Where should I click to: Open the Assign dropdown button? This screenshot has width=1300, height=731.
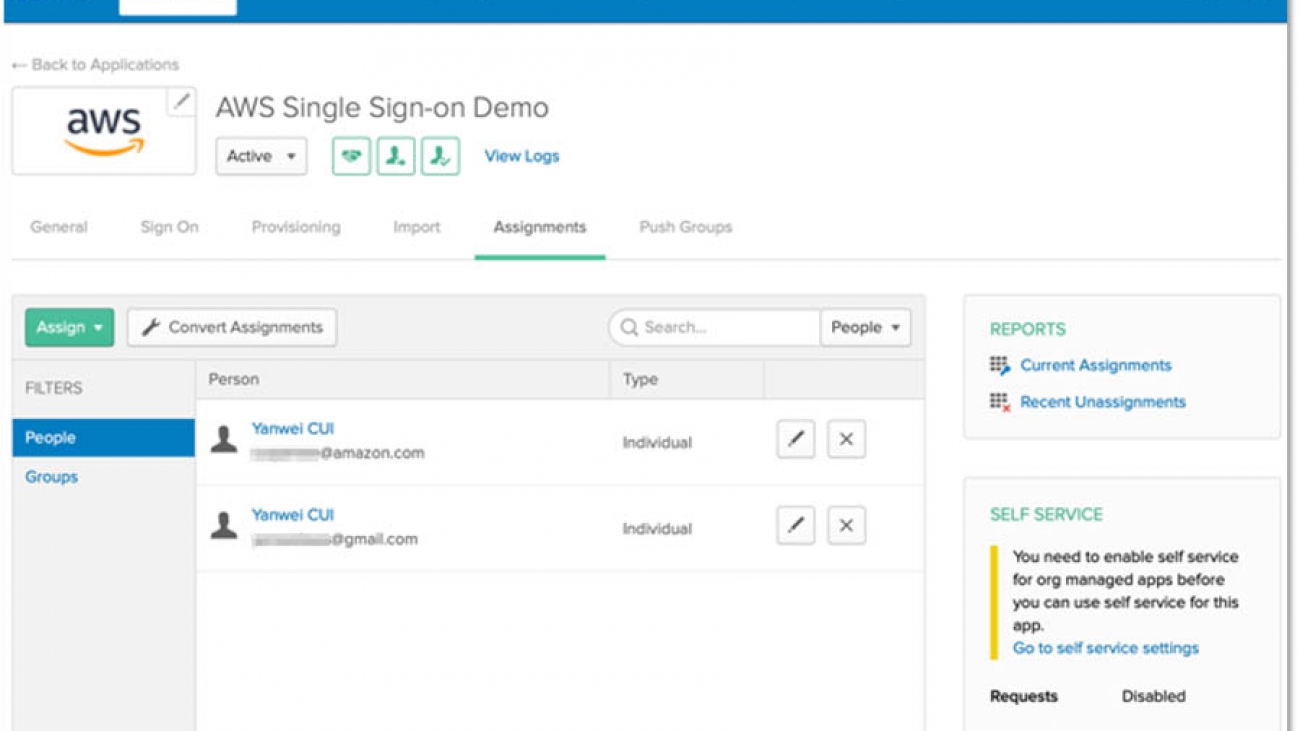click(70, 327)
